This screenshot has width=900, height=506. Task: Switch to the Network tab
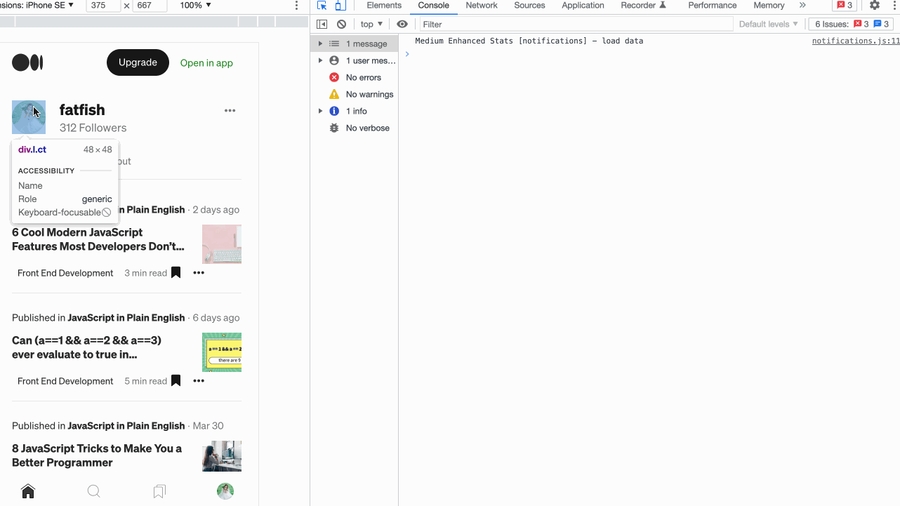(481, 6)
